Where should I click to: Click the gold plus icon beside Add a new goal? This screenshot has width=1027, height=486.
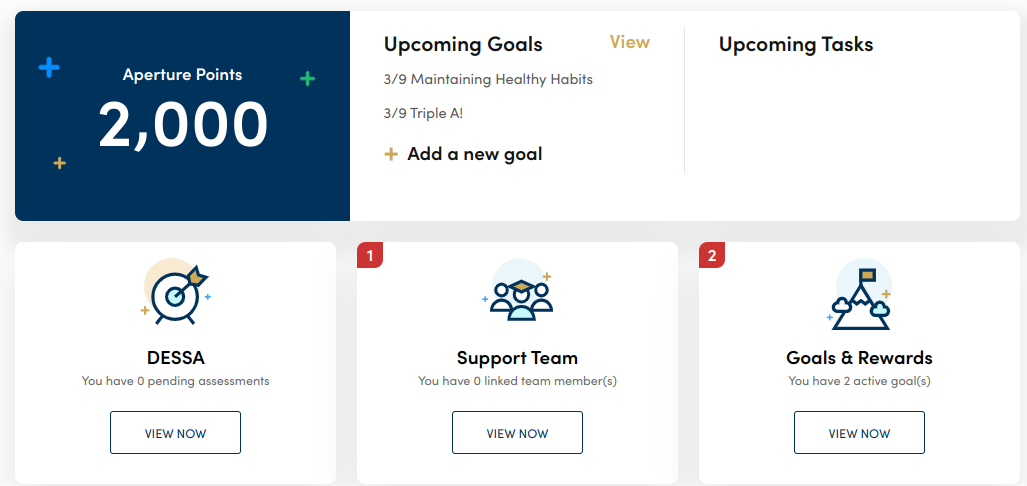coord(391,154)
